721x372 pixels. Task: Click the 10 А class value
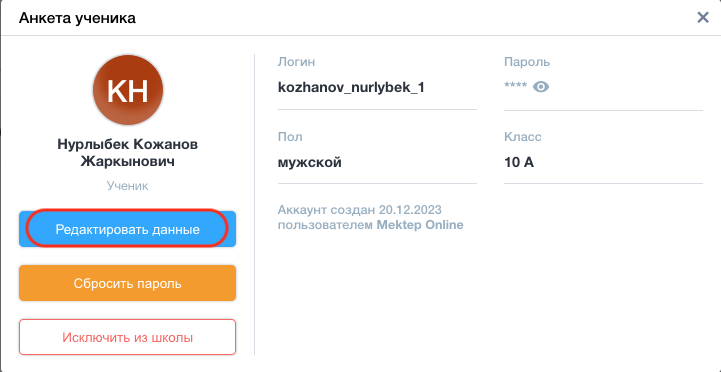[519, 162]
